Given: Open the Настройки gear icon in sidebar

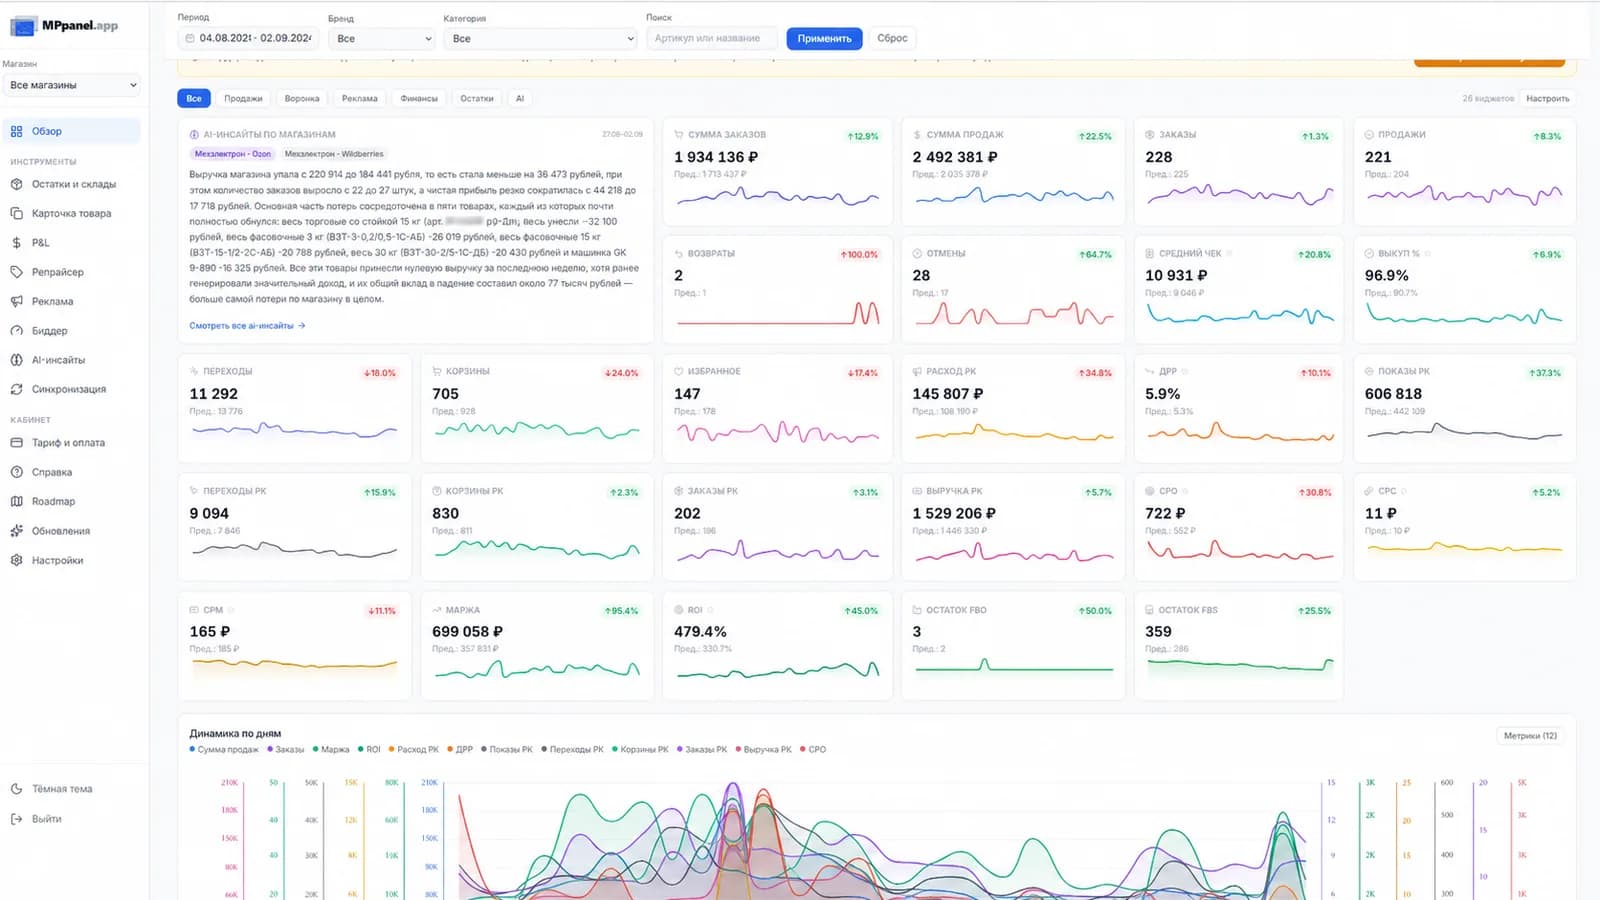Looking at the screenshot, I should pos(16,560).
